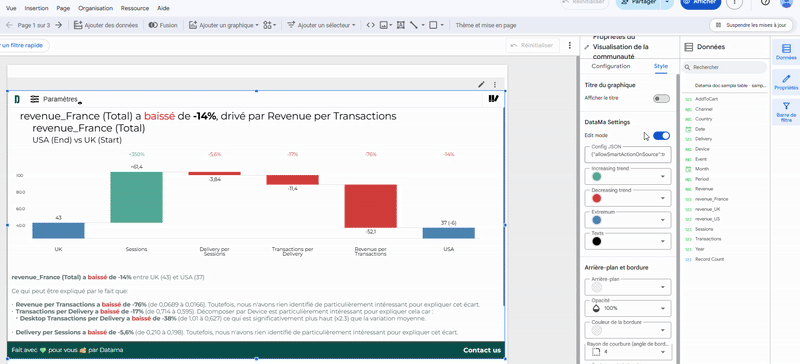Go to next page using the arrow
Image resolution: width=800 pixels, height=364 pixels.
click(x=59, y=25)
